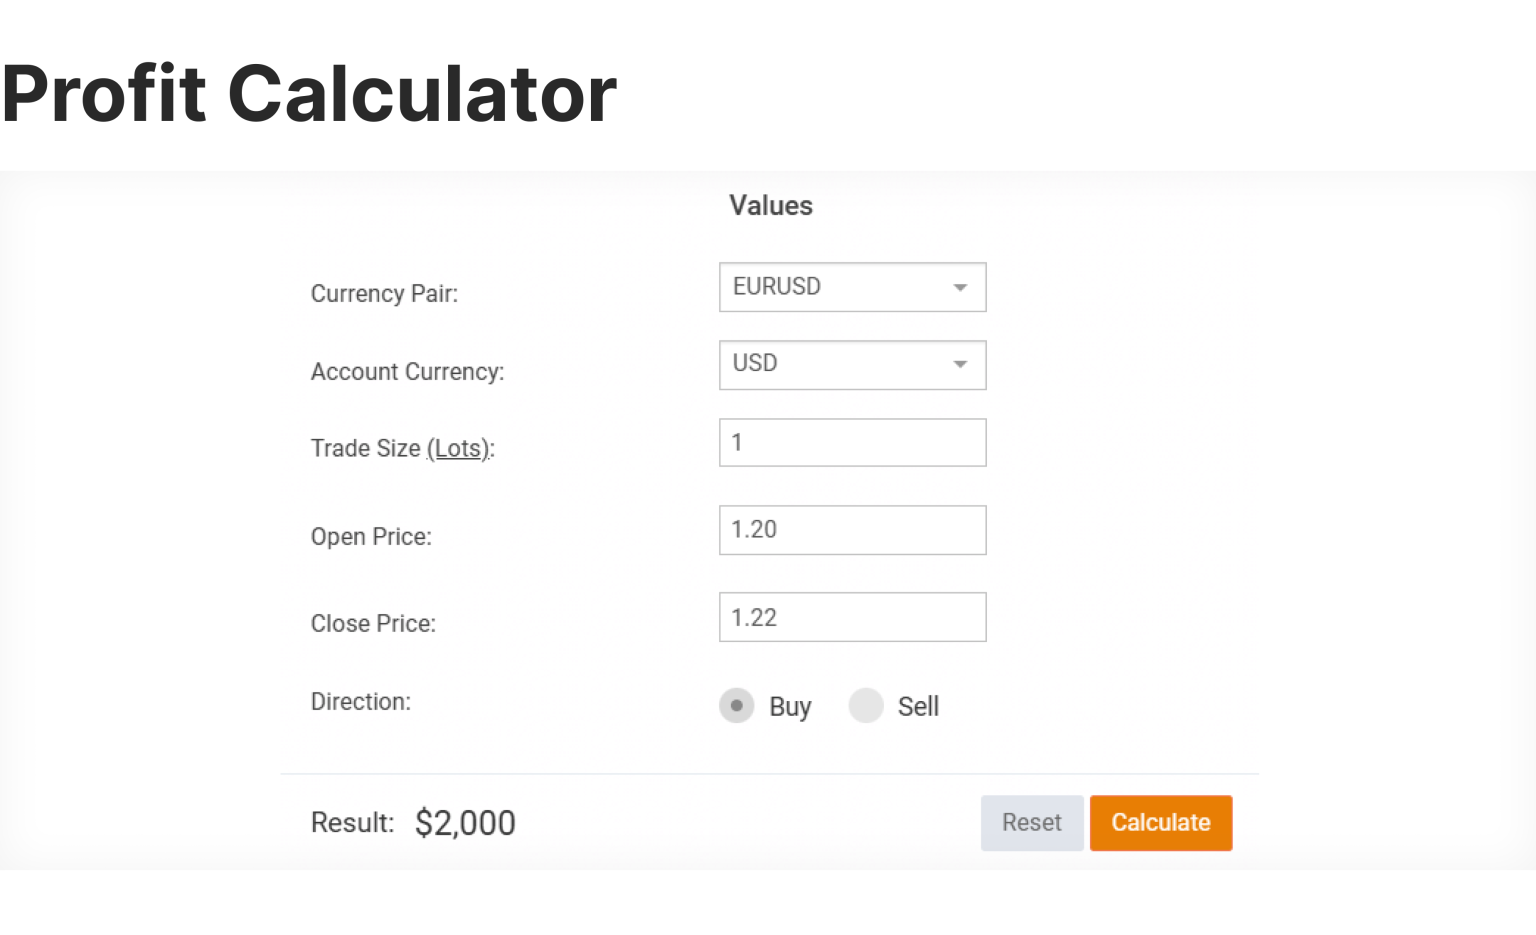Click the Profit Calculator title
The image size is (1536, 935).
click(310, 93)
